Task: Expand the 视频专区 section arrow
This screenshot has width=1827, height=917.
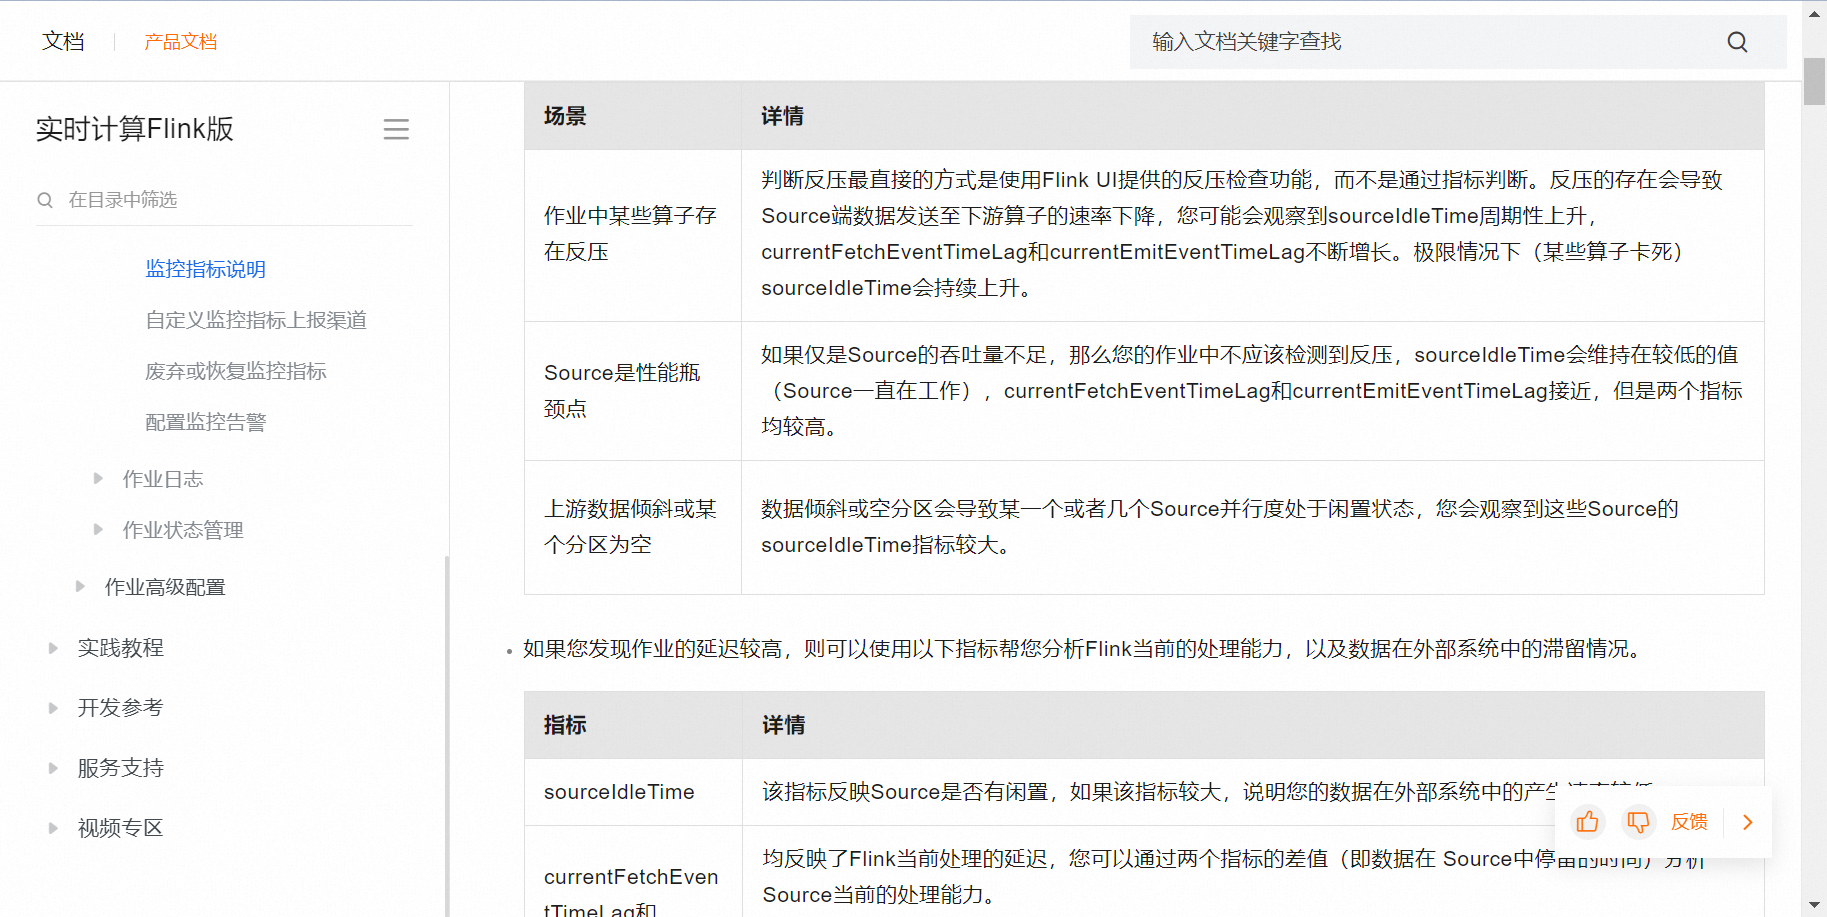Action: [53, 828]
